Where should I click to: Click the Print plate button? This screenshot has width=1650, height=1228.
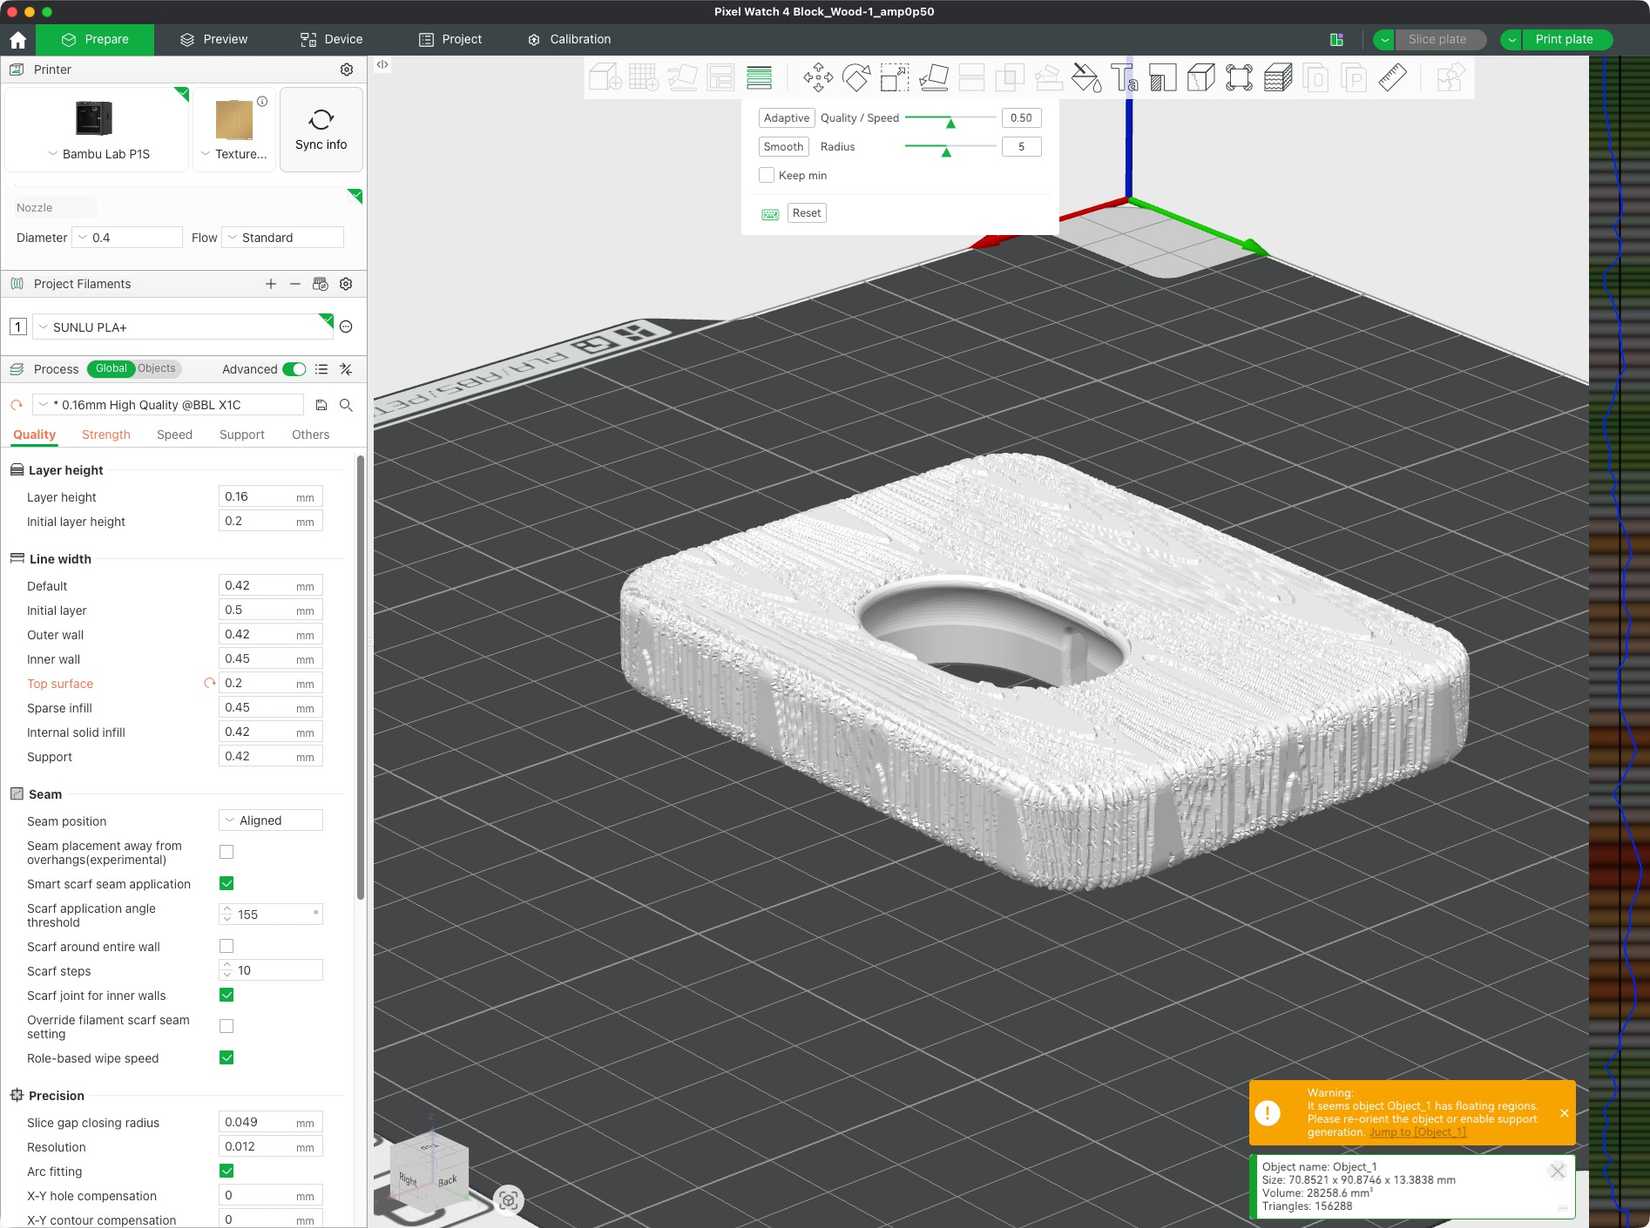pyautogui.click(x=1563, y=39)
